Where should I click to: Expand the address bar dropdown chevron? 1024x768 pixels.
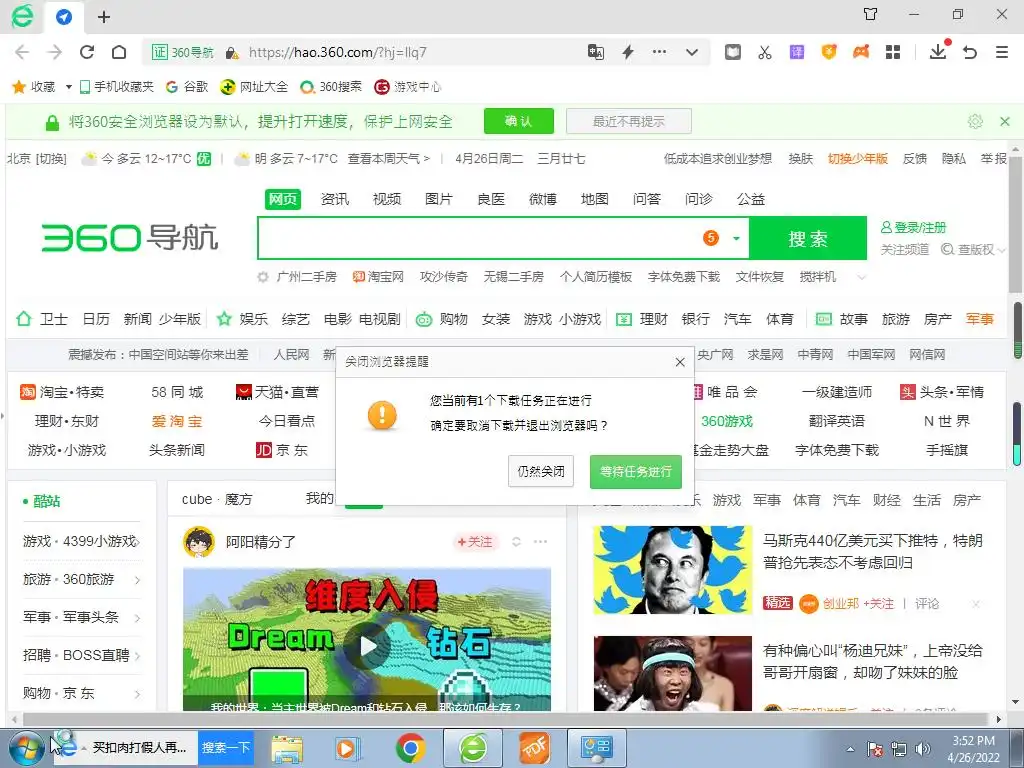click(x=692, y=52)
